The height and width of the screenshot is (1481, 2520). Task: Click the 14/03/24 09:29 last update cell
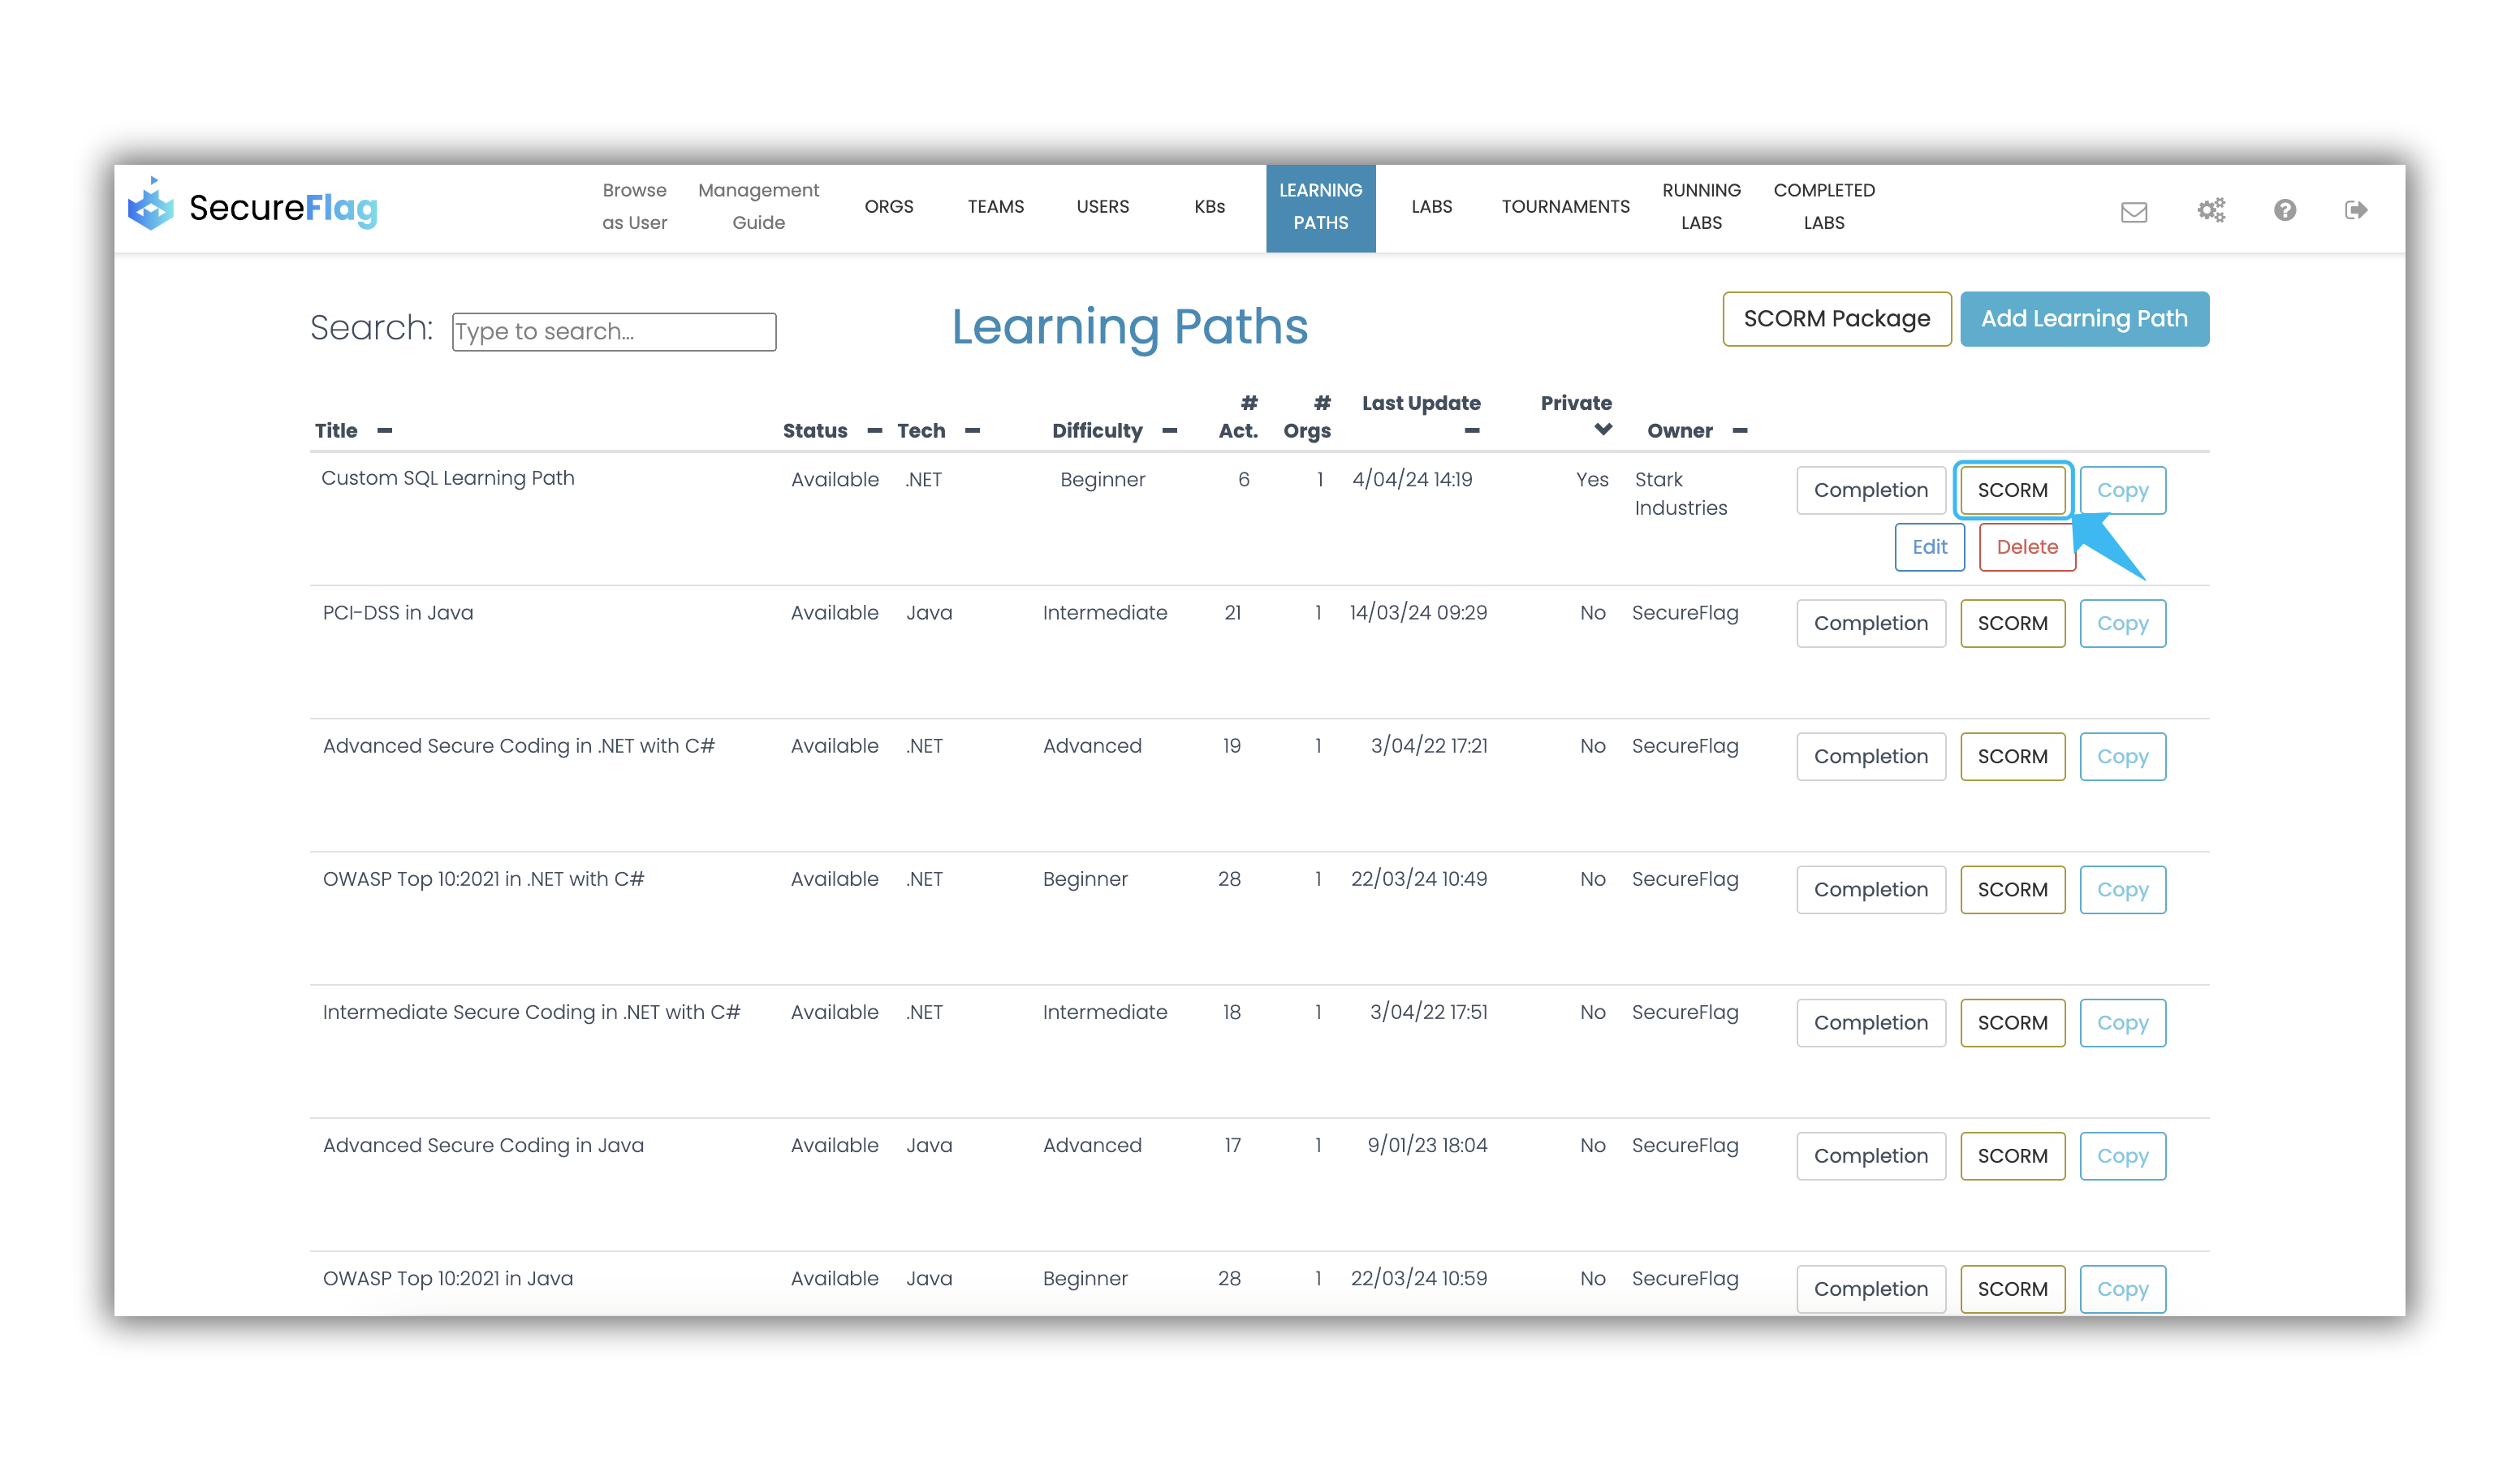1418,613
